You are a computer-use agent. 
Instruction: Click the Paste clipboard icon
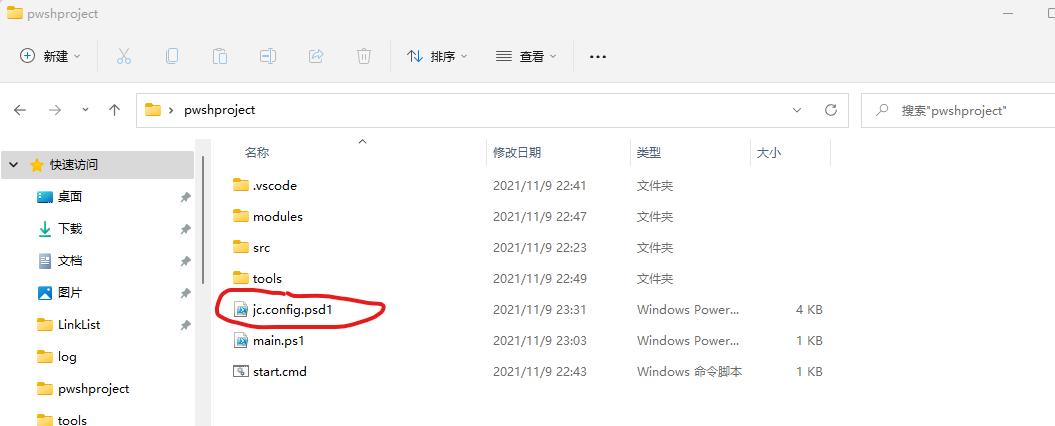(x=219, y=57)
